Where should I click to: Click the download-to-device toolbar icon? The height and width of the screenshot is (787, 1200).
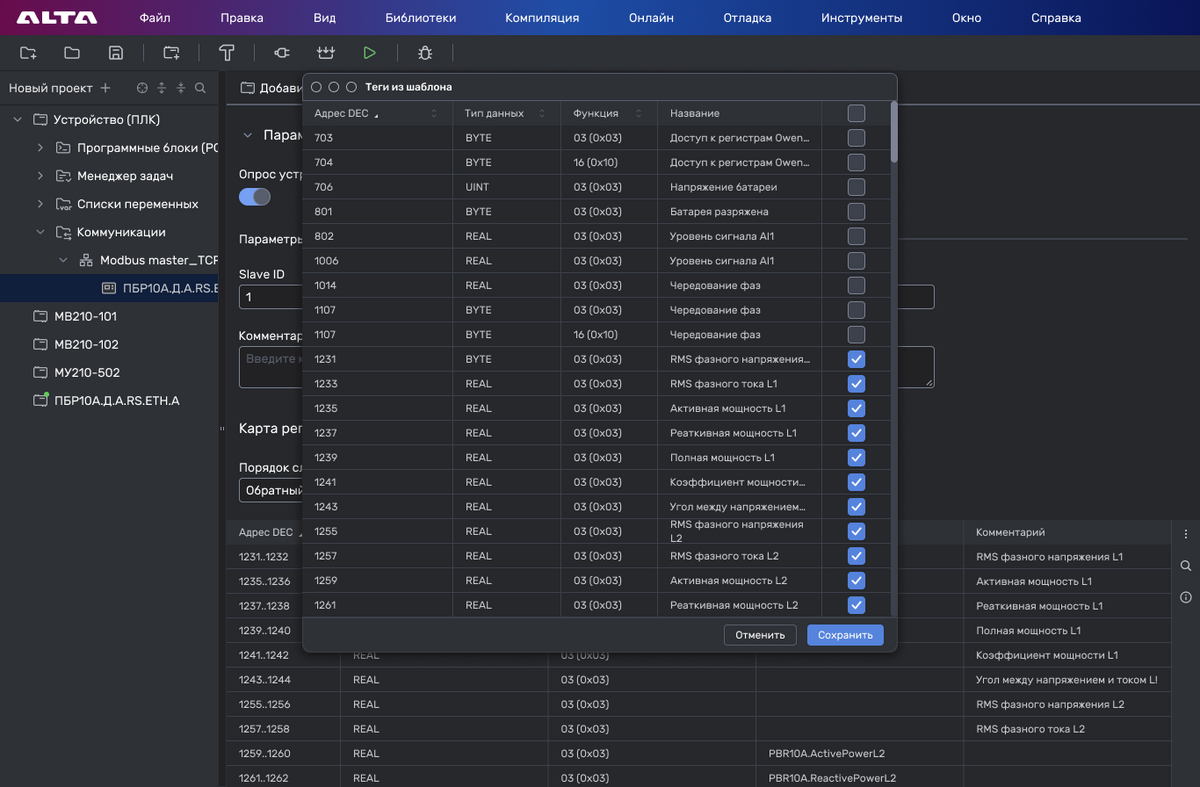click(325, 53)
